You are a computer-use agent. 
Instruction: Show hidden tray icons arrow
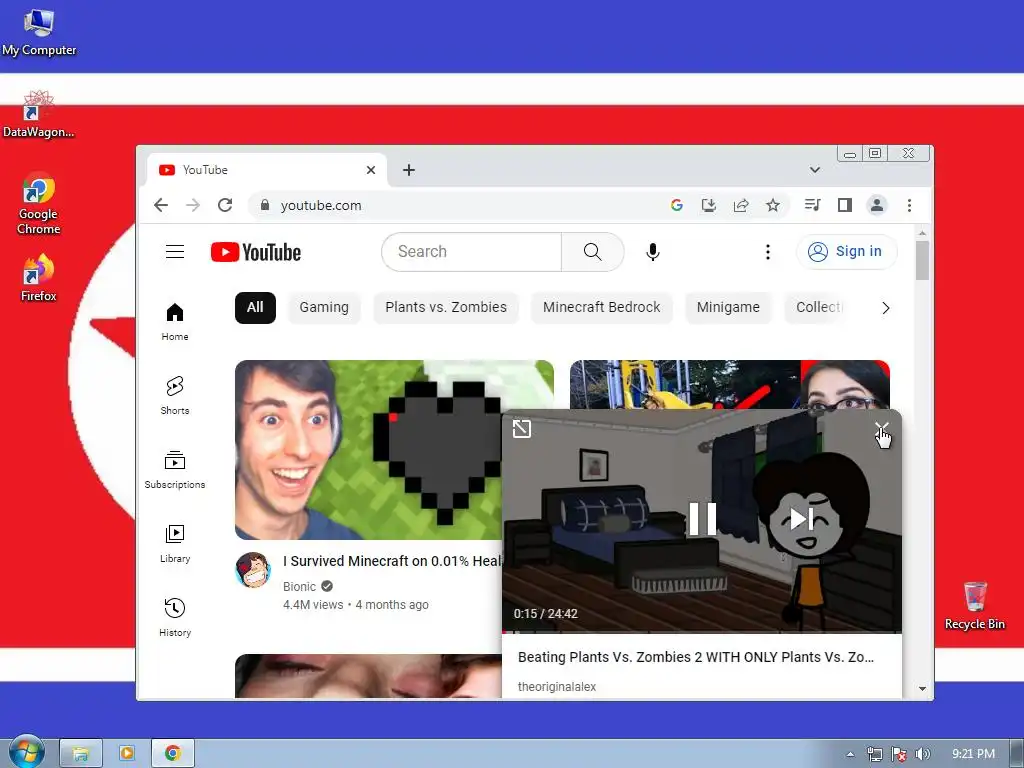point(850,754)
